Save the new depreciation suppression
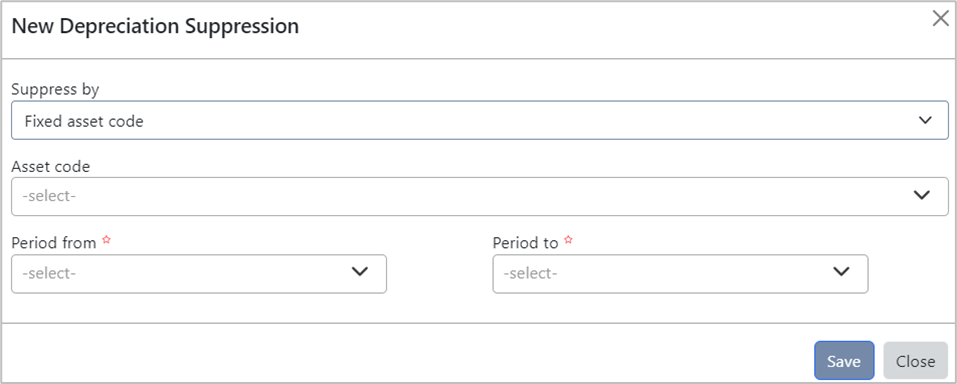 844,361
